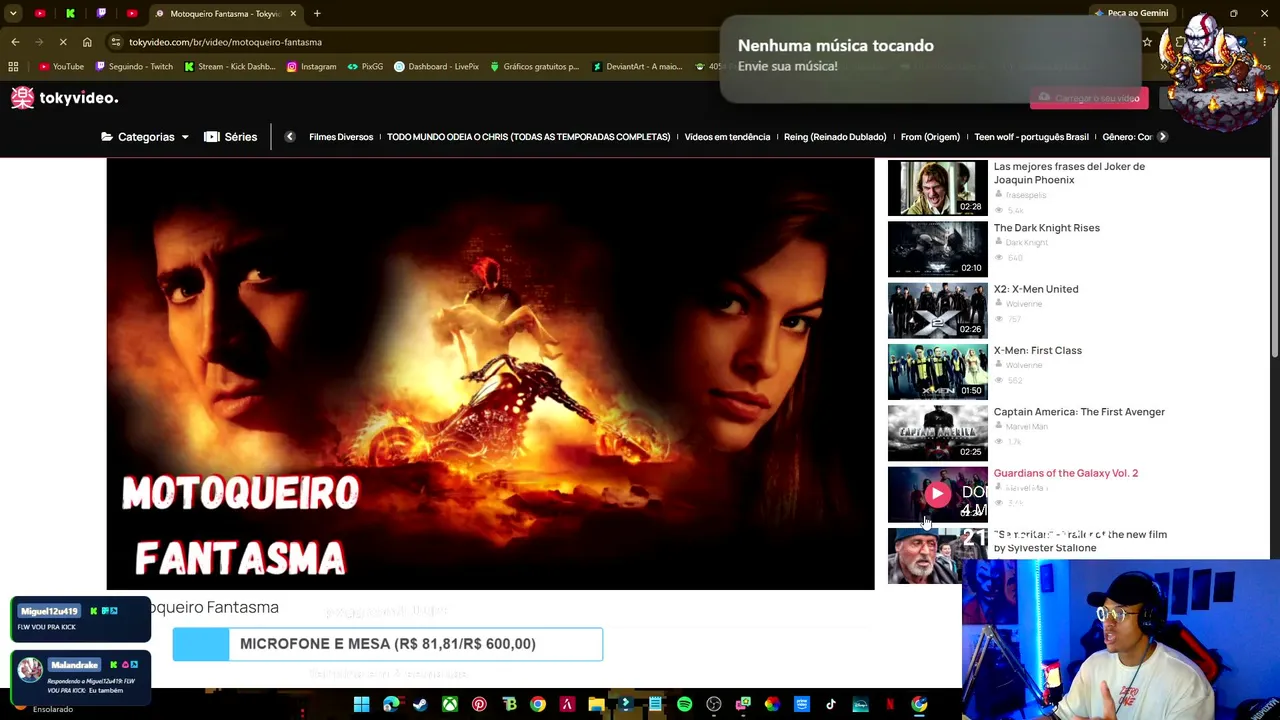This screenshot has height=720, width=1280.
Task: Open the Xbox app in taskbar
Action: pyautogui.click(x=450, y=705)
